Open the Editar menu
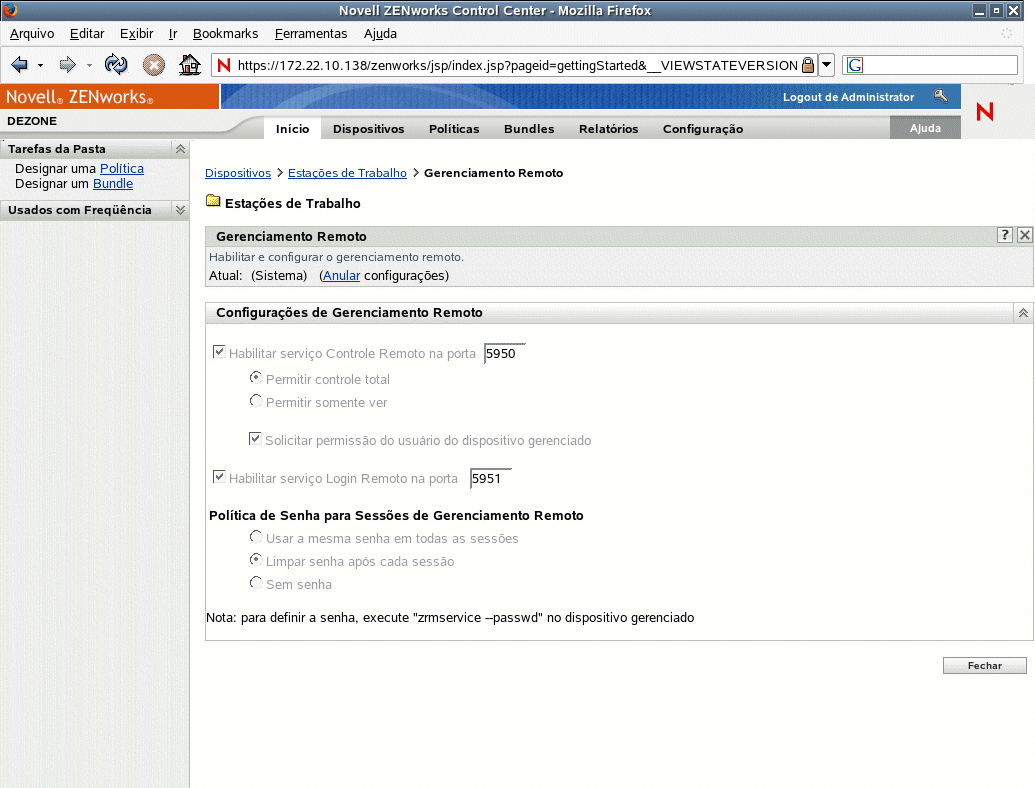 pos(87,34)
